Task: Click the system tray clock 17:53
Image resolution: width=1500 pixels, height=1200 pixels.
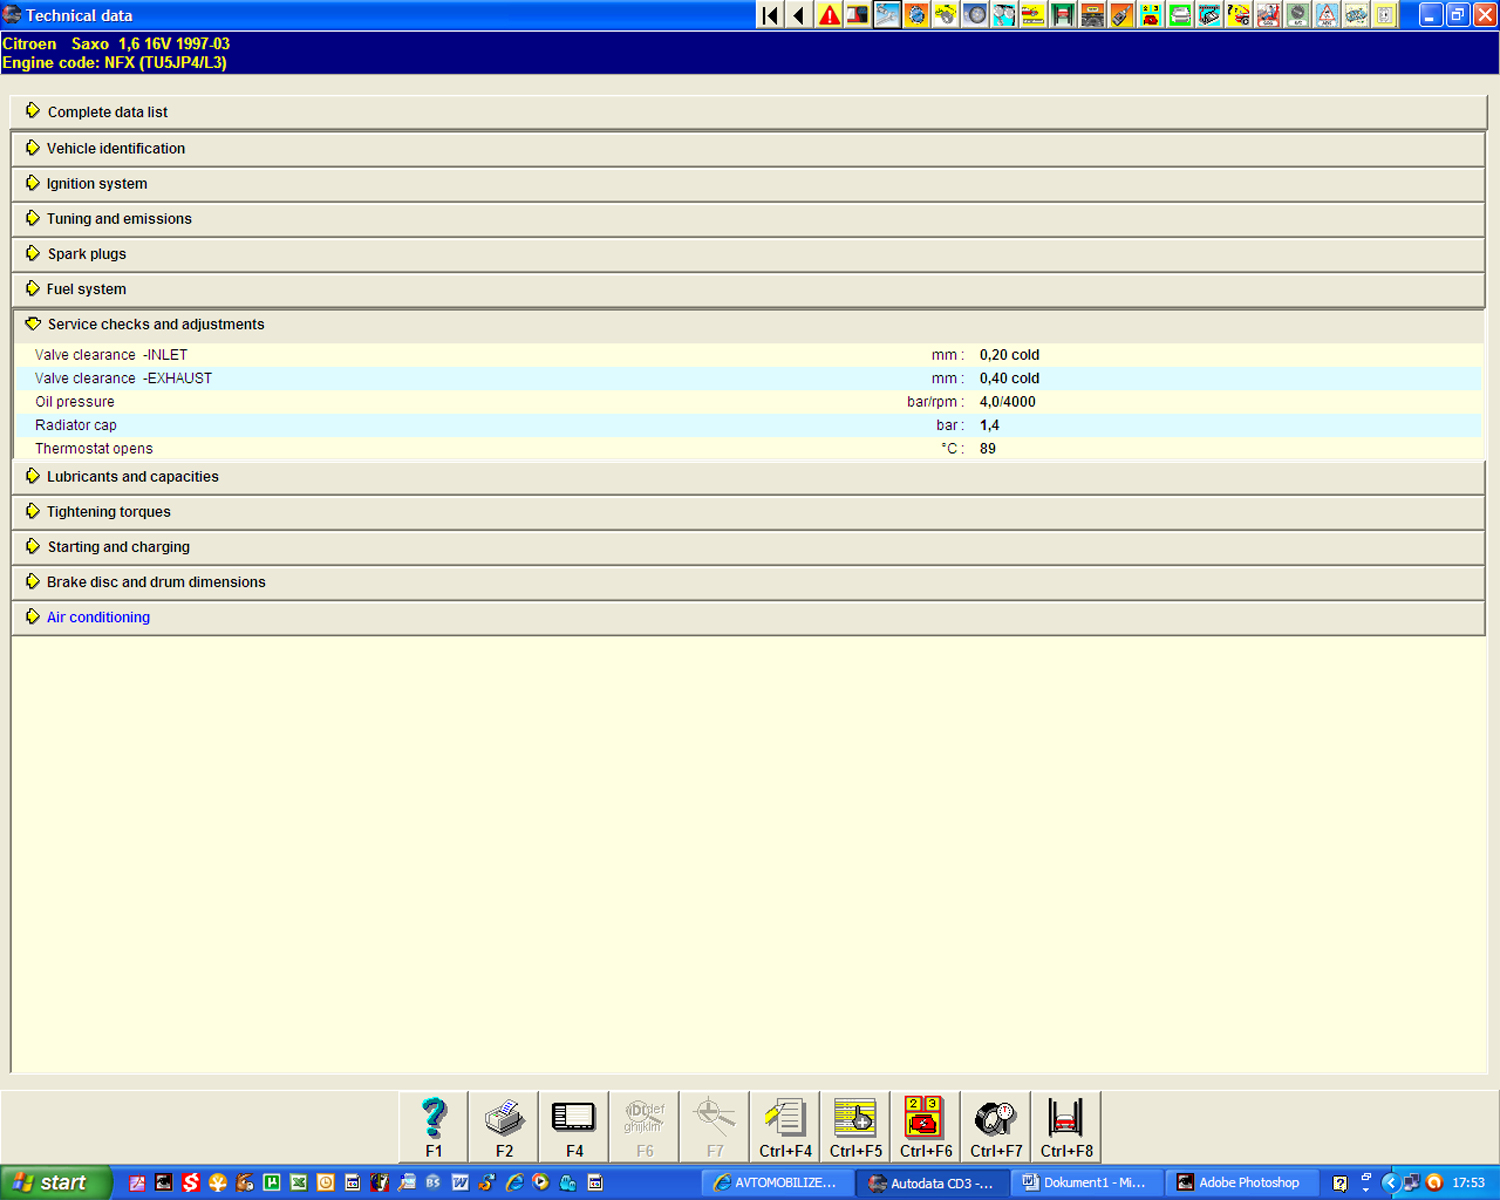Action: click(x=1468, y=1183)
